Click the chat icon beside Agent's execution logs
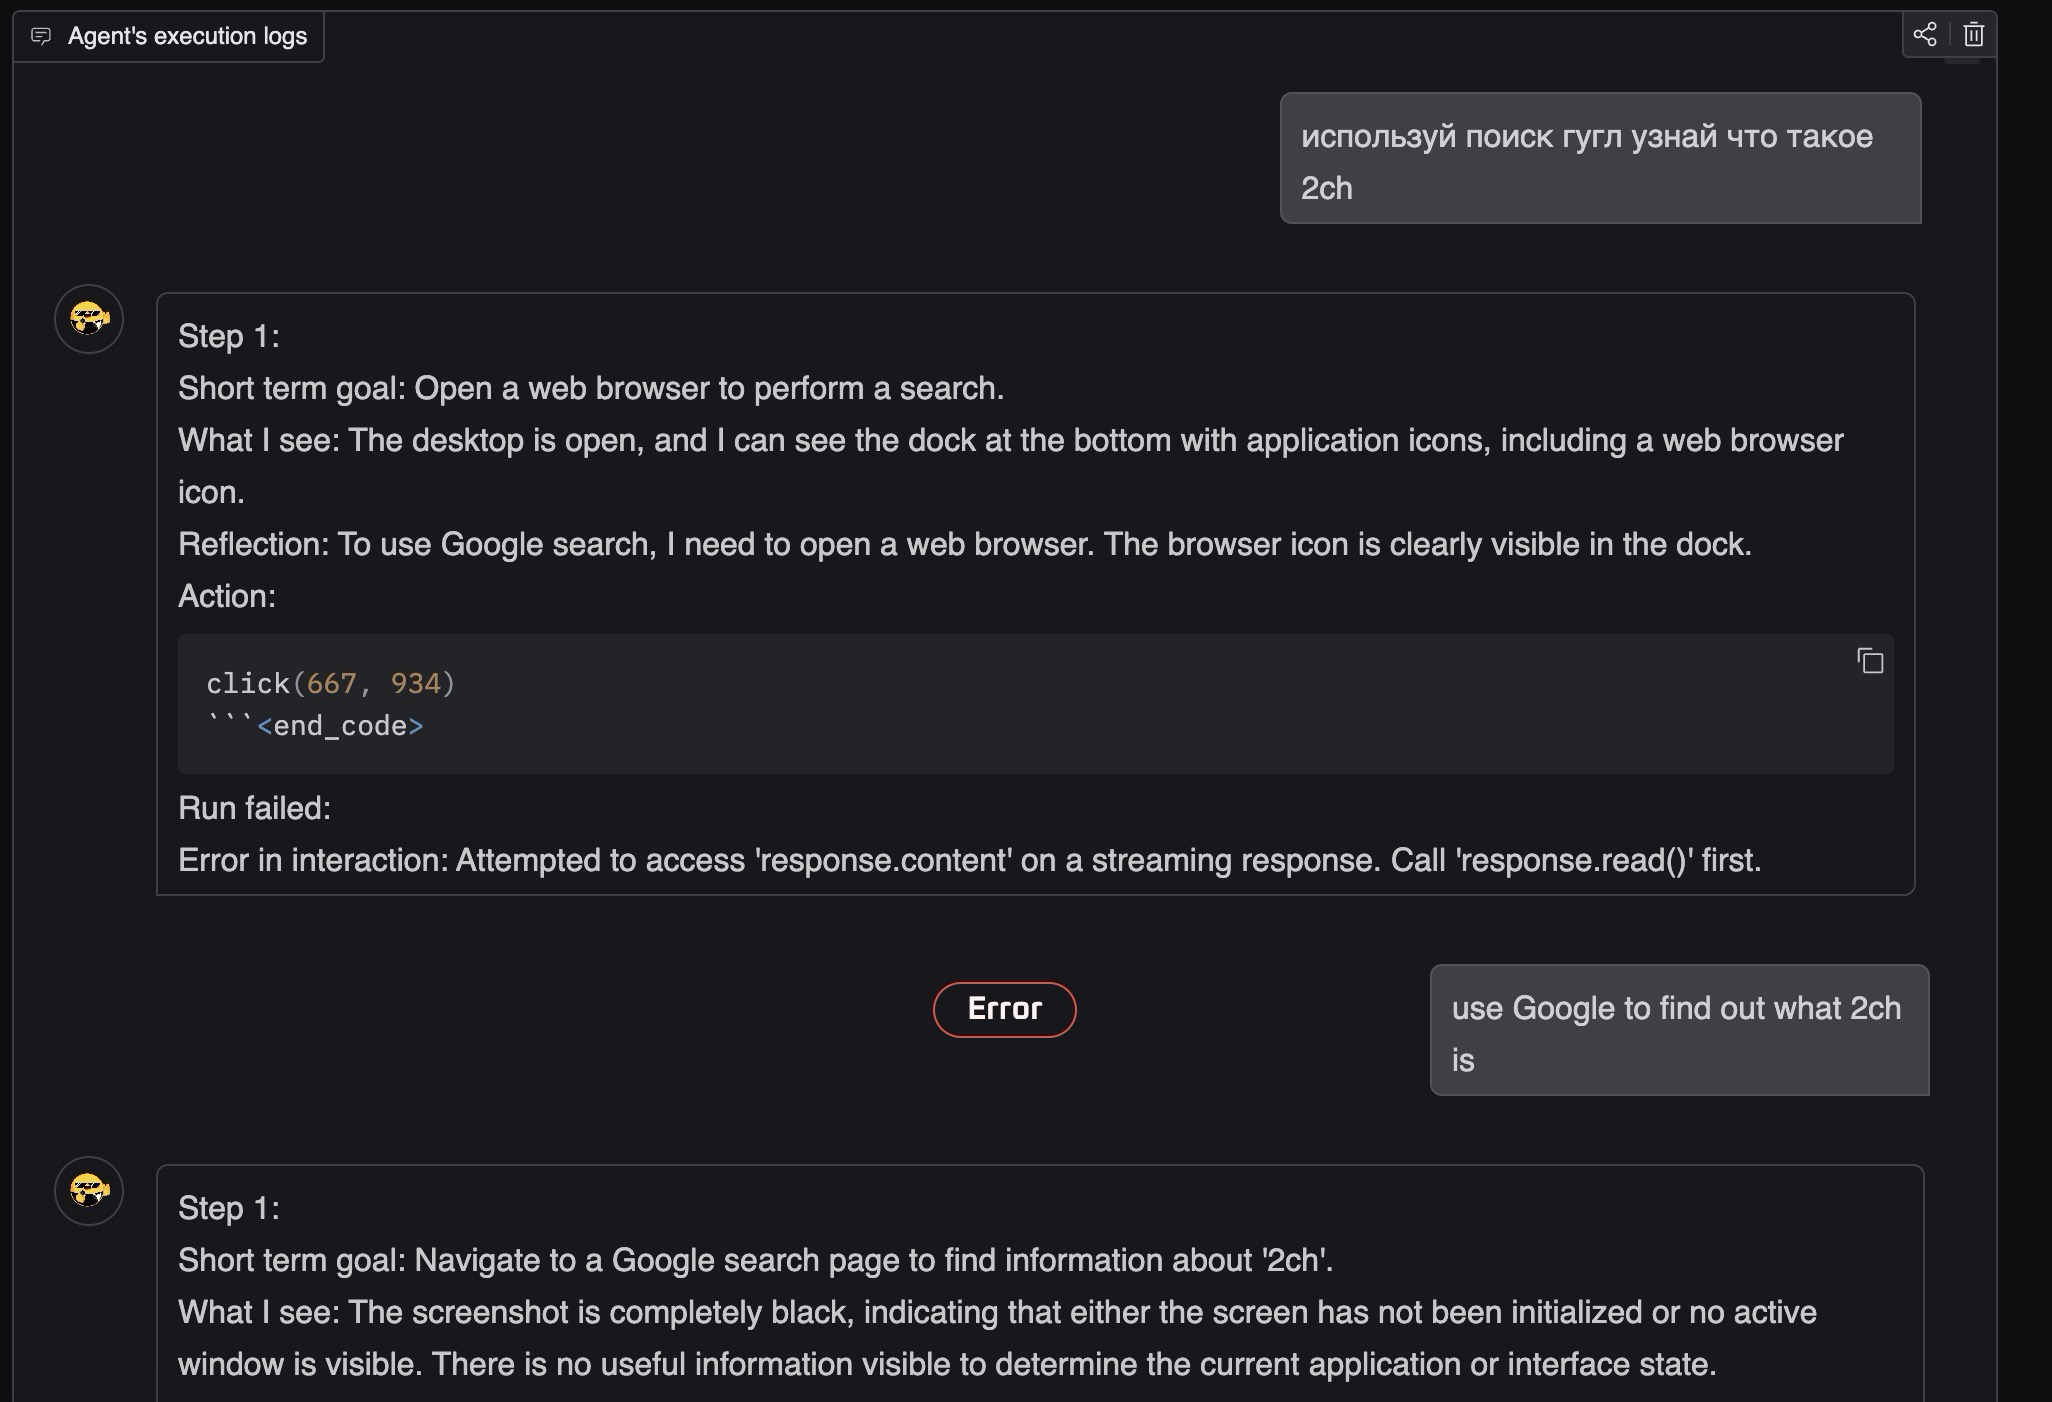The width and height of the screenshot is (2052, 1402). pyautogui.click(x=41, y=36)
